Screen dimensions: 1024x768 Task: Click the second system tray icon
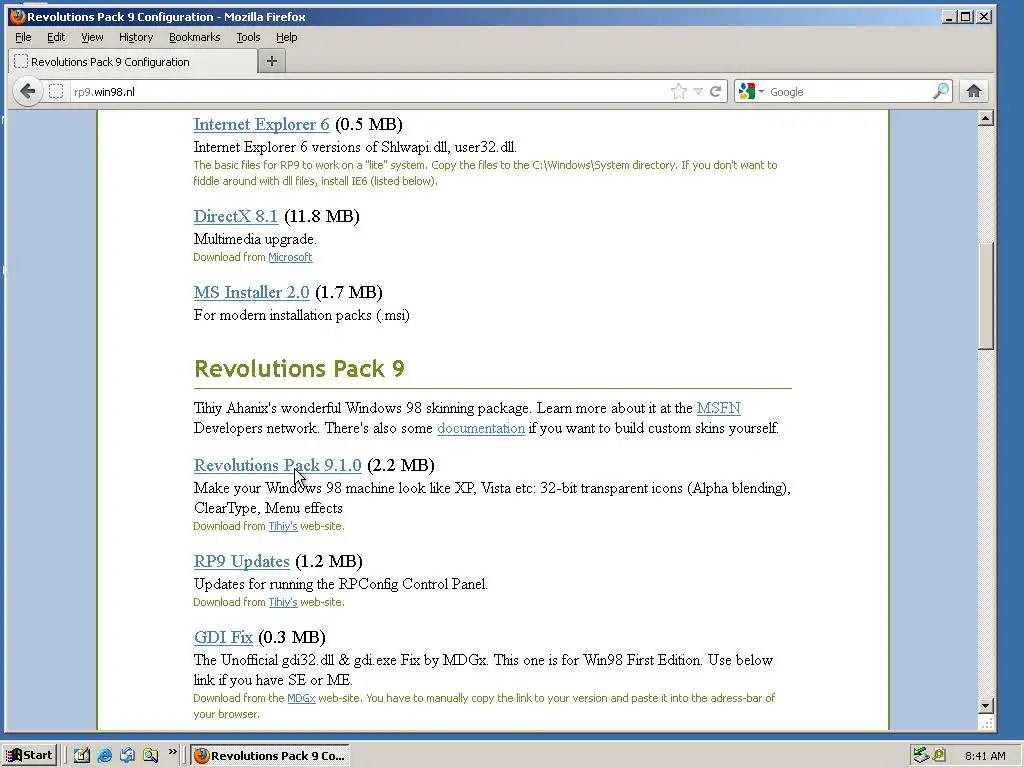[x=939, y=755]
